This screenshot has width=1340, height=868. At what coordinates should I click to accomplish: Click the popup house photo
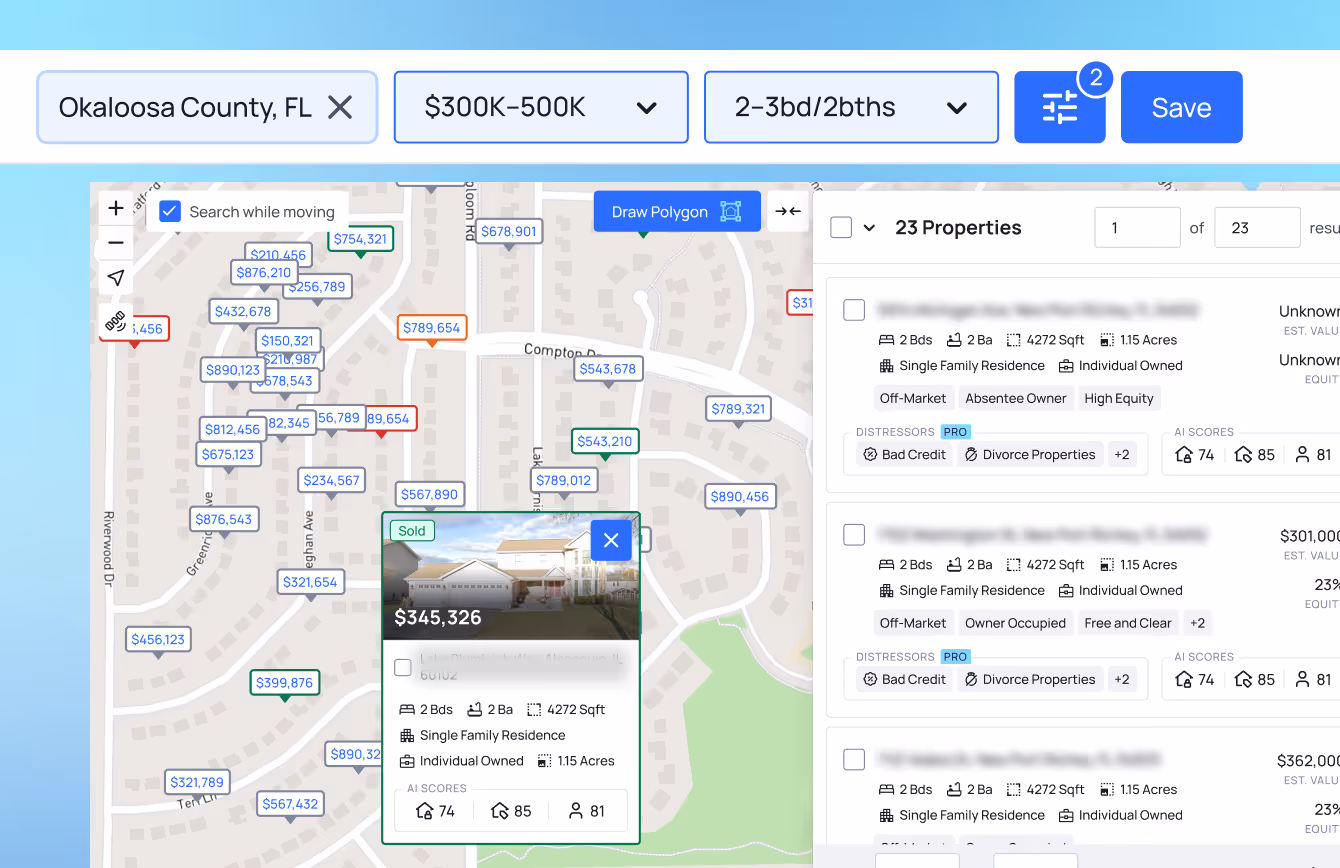tap(511, 577)
